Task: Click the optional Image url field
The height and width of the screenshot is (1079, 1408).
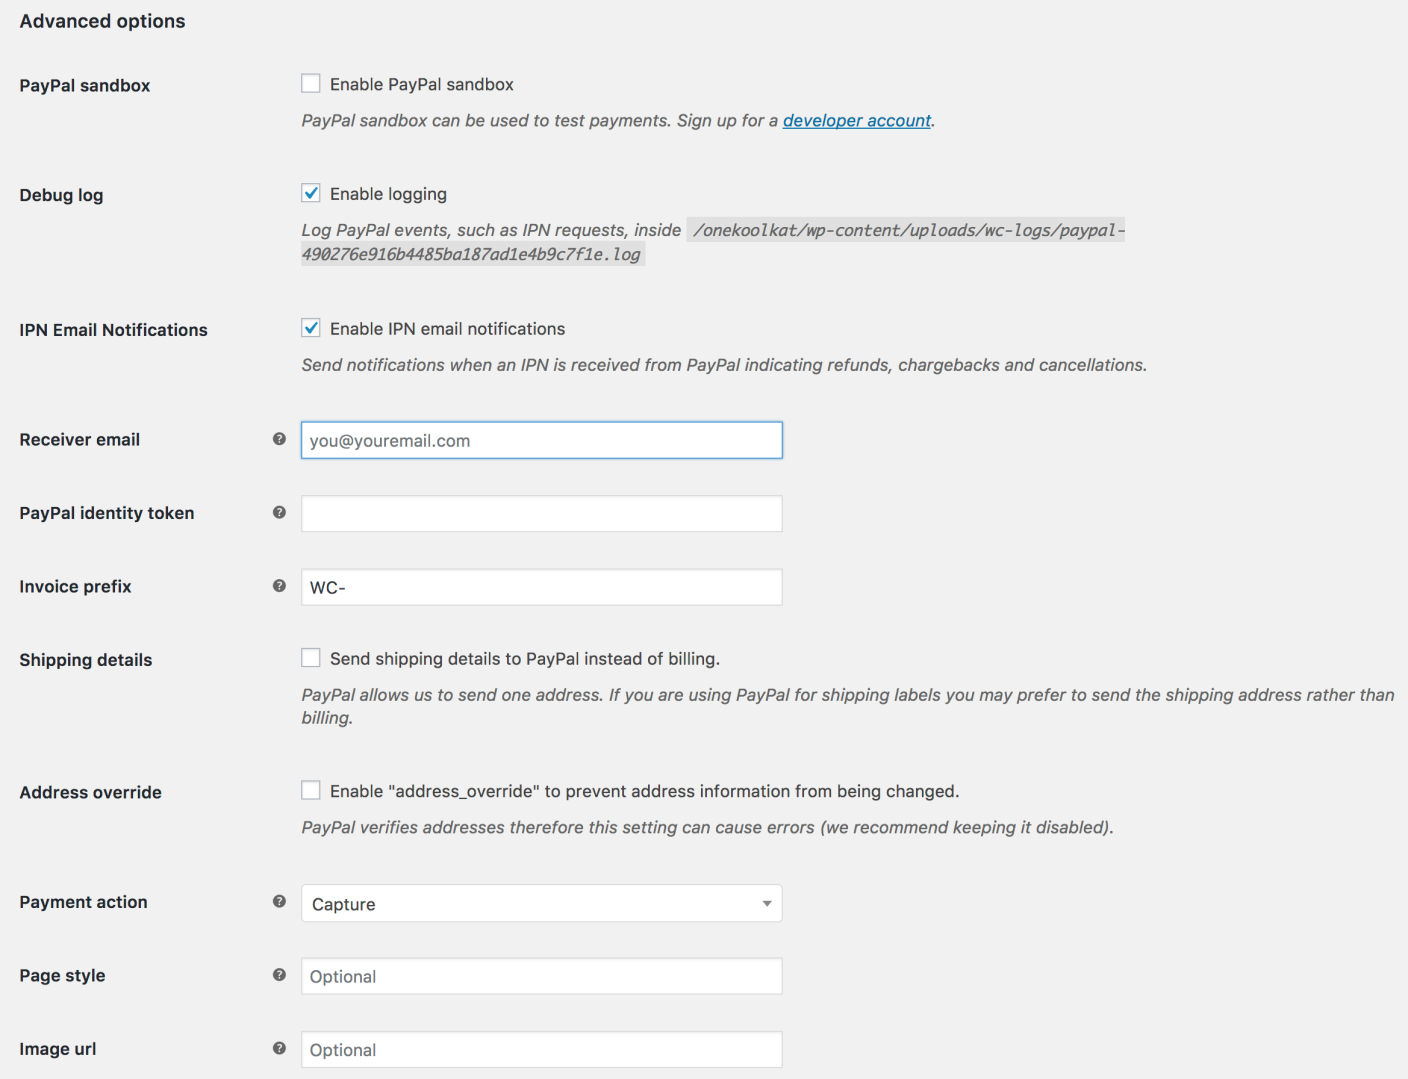Action: [541, 1049]
